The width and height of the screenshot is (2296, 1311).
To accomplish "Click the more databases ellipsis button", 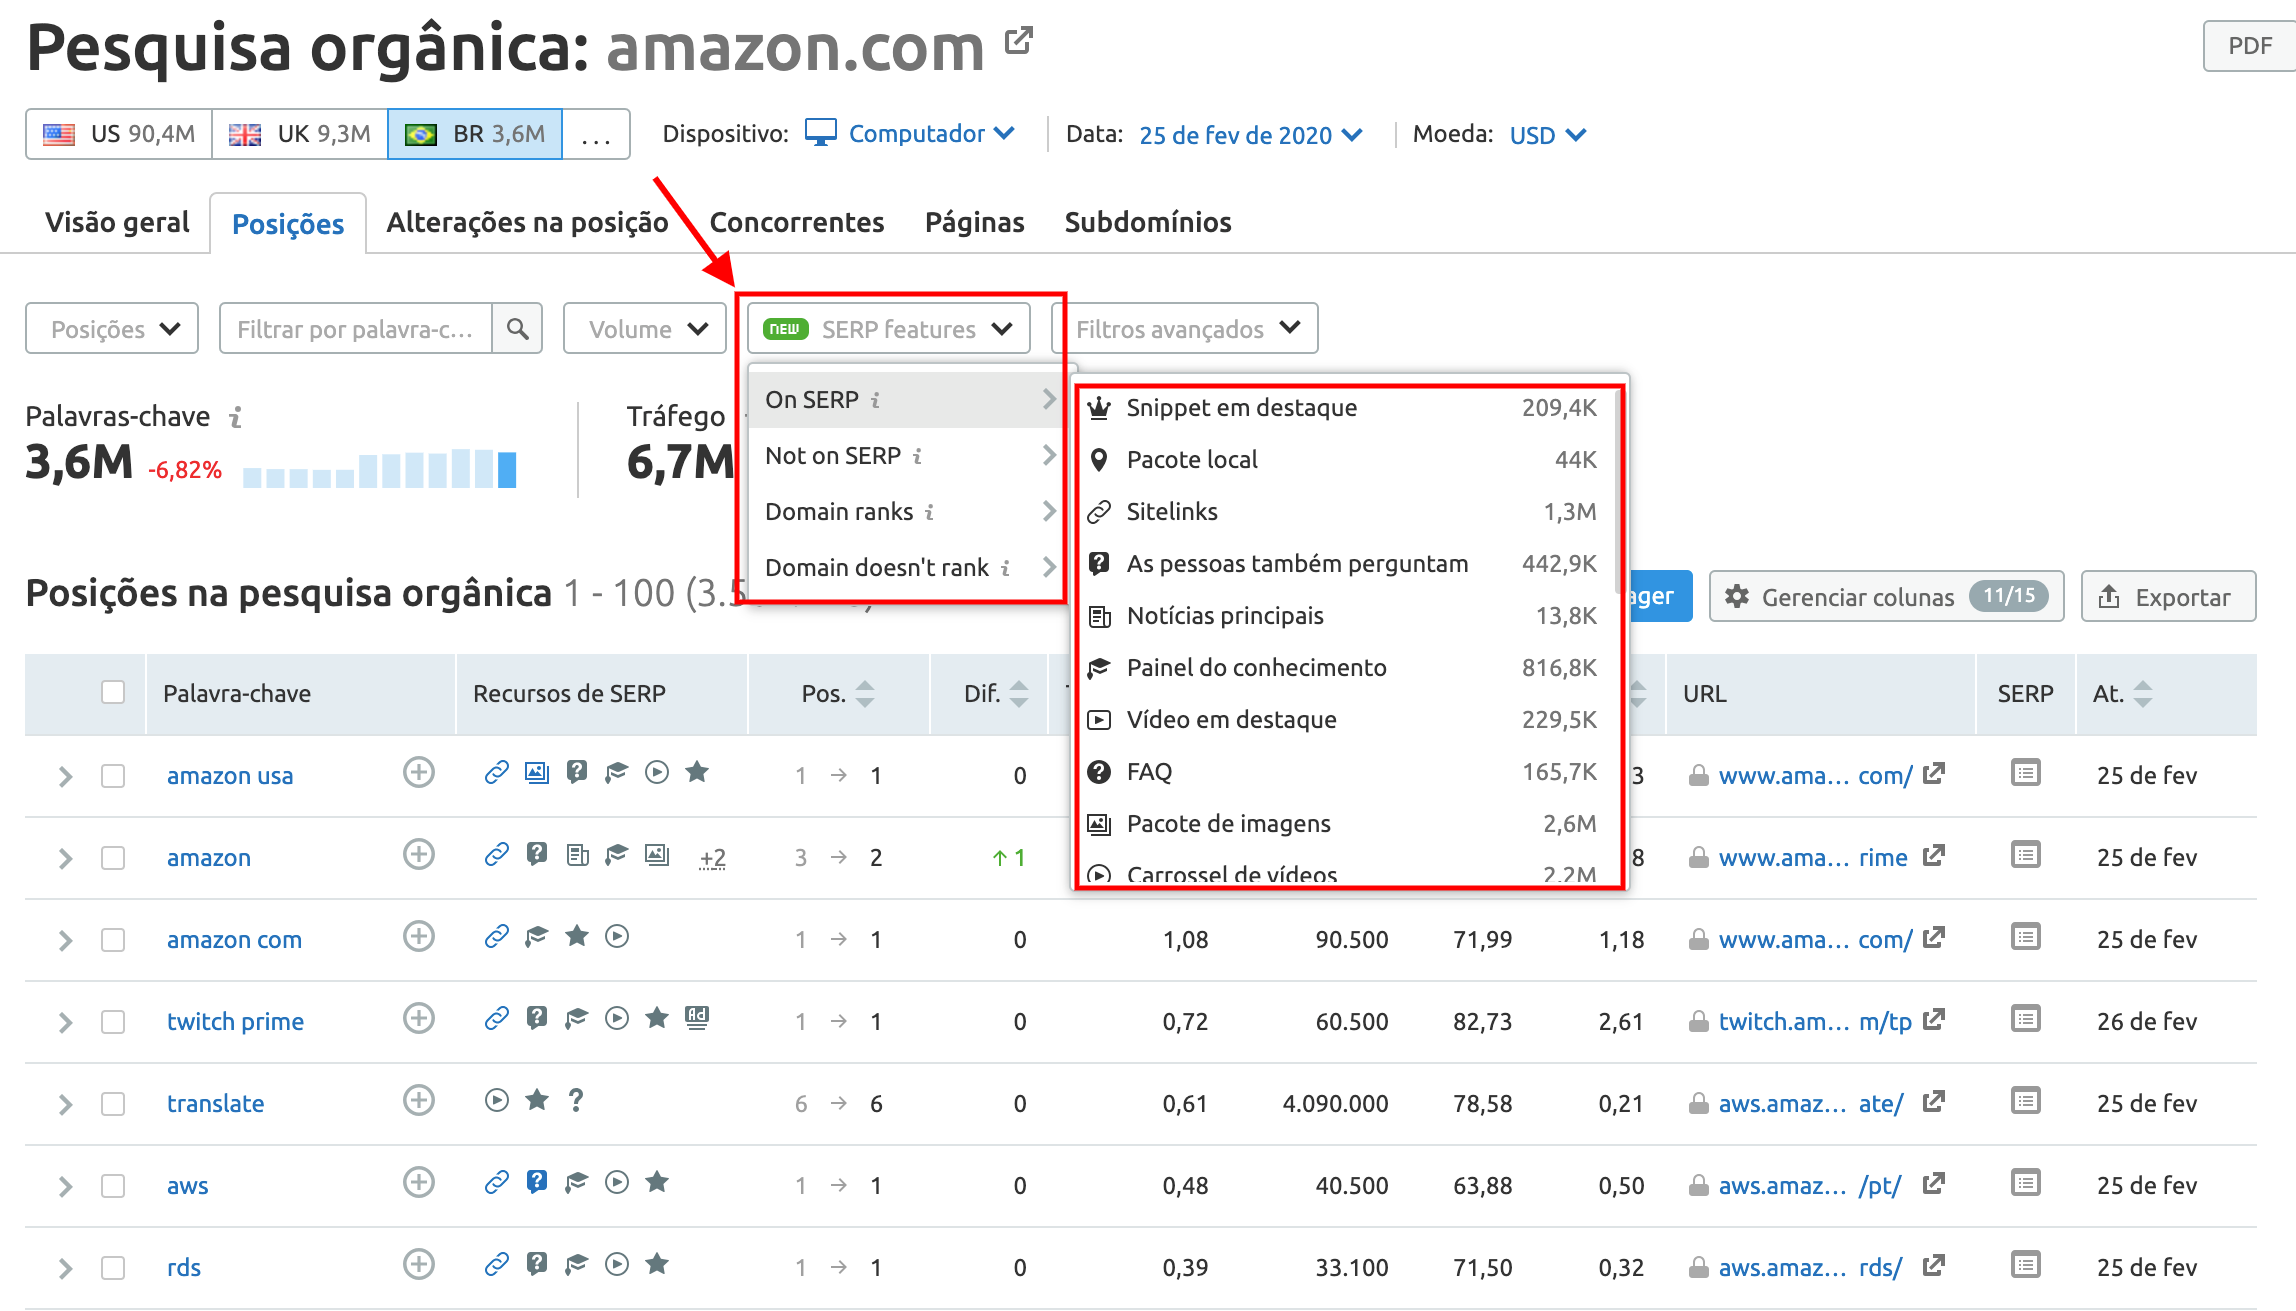I will click(x=596, y=134).
